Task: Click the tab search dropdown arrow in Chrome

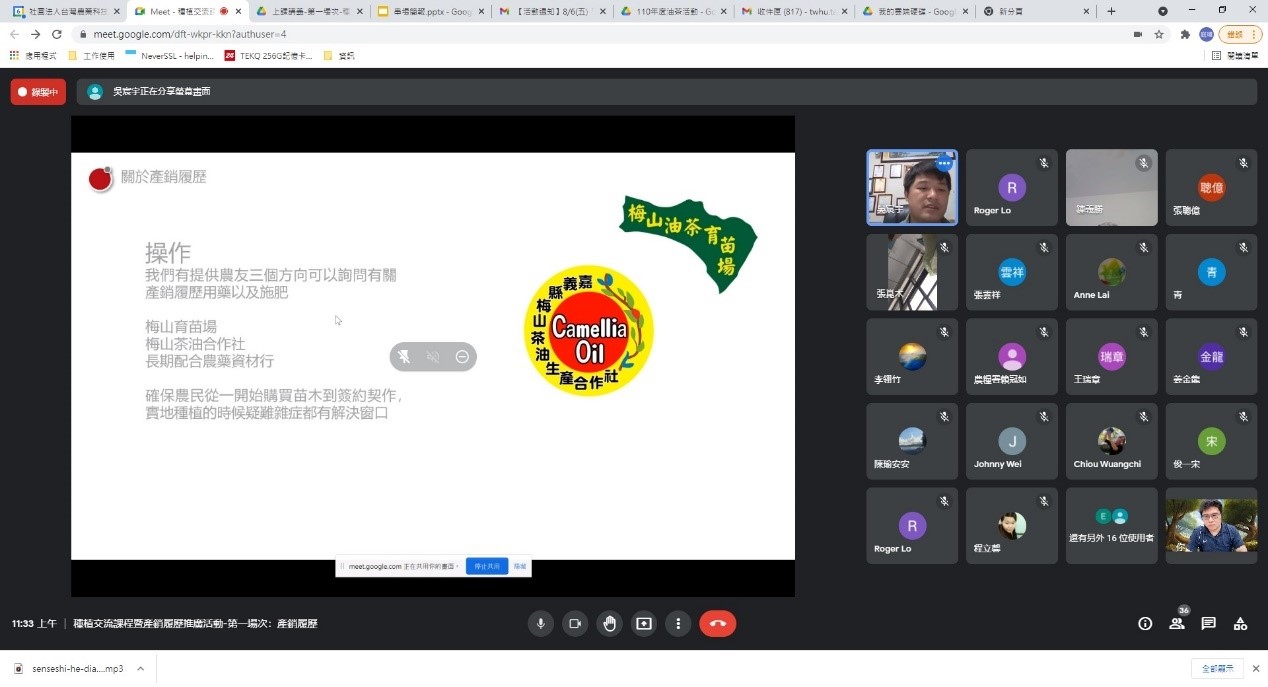Action: pos(1162,11)
